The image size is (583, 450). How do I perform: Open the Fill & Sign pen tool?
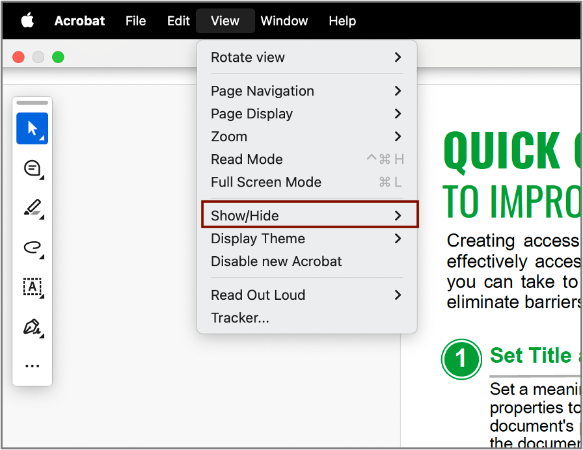pos(33,328)
